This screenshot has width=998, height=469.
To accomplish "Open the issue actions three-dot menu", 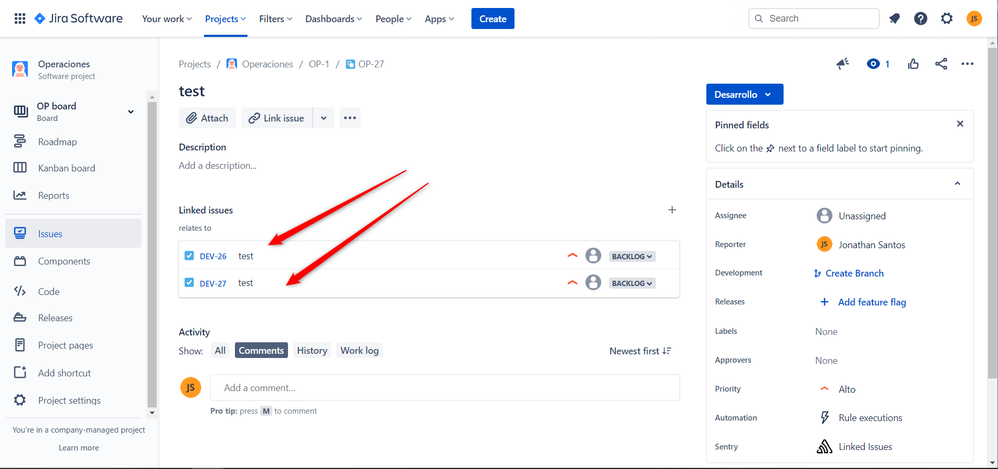I will (x=967, y=64).
